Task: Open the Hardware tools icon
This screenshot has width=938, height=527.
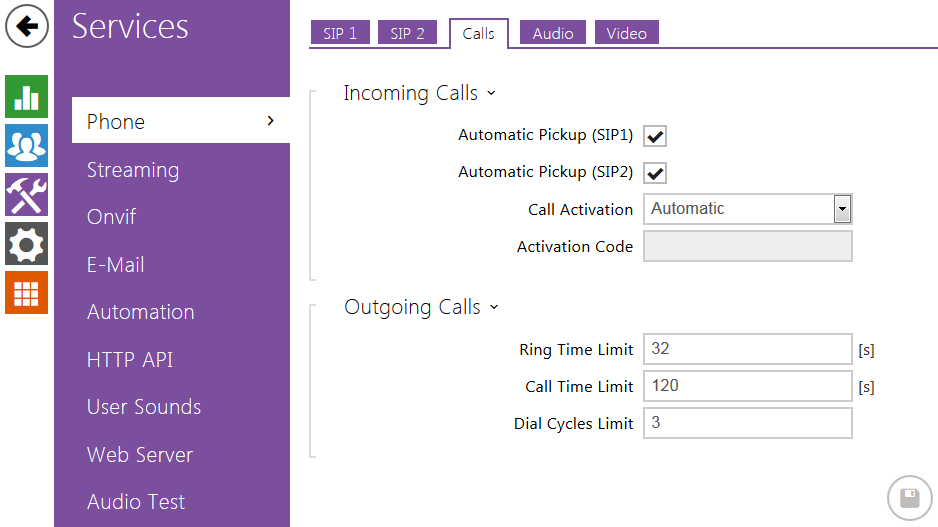Action: [26, 194]
